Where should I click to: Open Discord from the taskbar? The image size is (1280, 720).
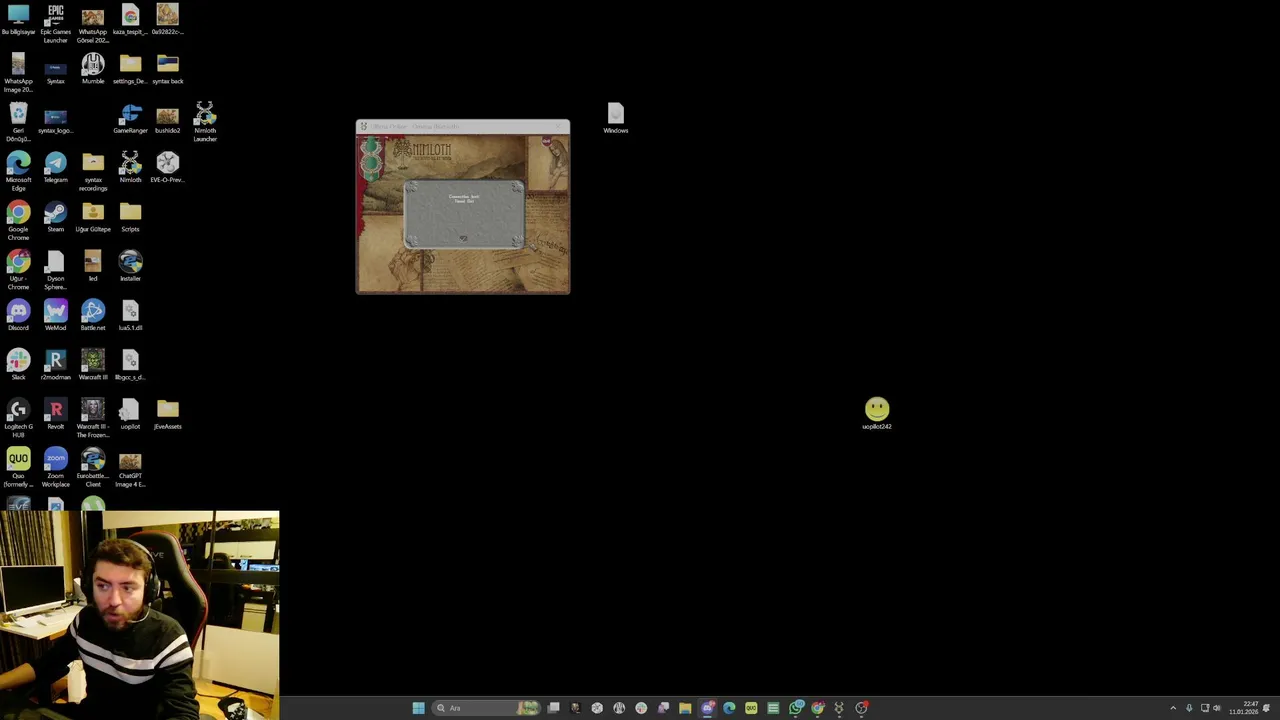pos(707,708)
